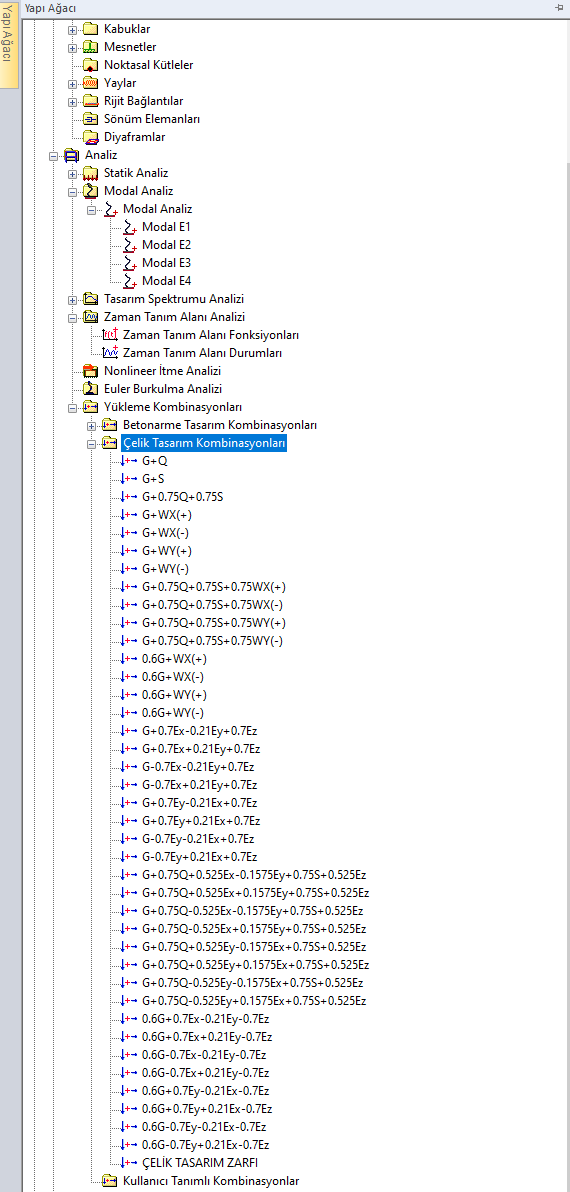Click the Euler Burkulma Analizi icon
This screenshot has width=570, height=1192.
coord(91,389)
